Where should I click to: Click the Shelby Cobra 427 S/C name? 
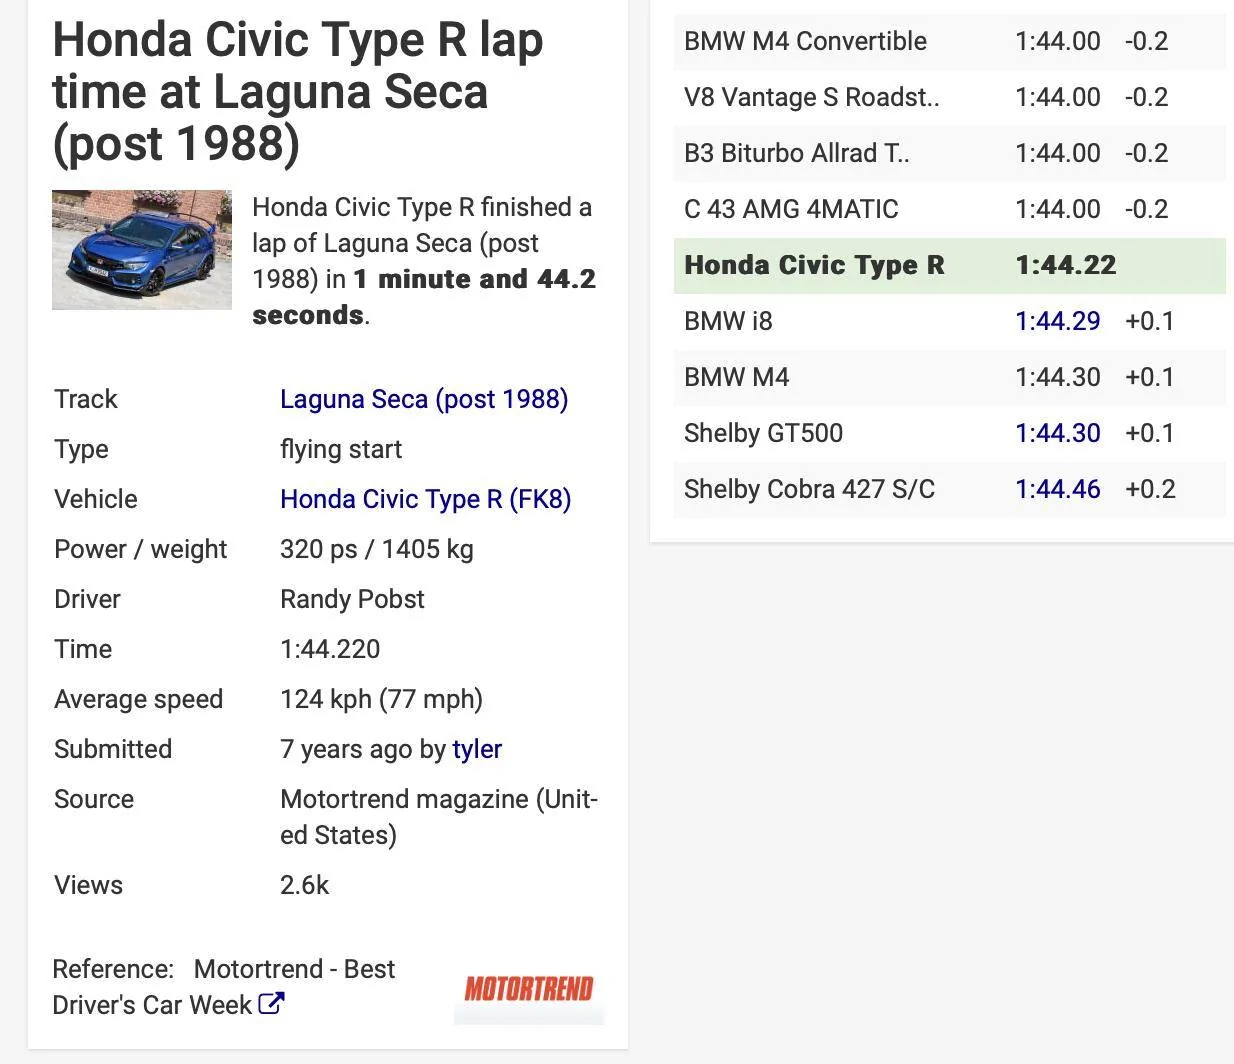click(809, 489)
